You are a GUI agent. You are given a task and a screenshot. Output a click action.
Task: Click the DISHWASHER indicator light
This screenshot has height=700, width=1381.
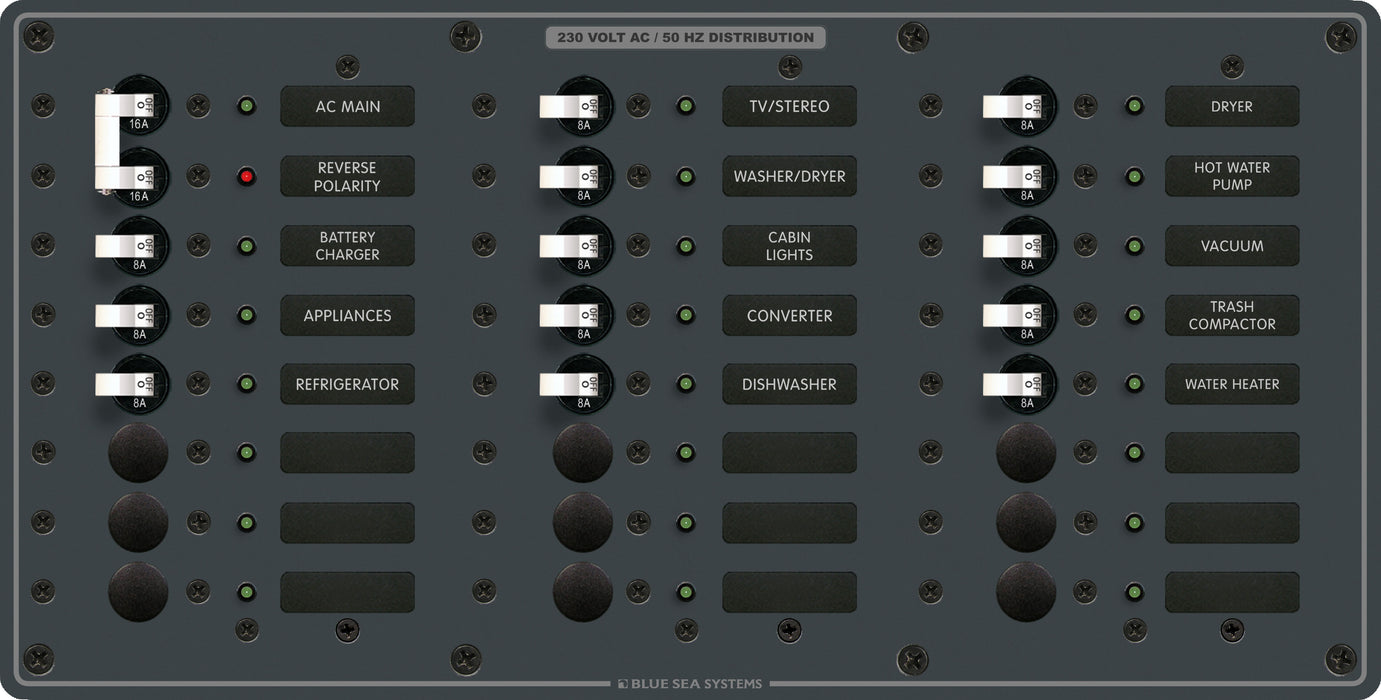pyautogui.click(x=686, y=383)
